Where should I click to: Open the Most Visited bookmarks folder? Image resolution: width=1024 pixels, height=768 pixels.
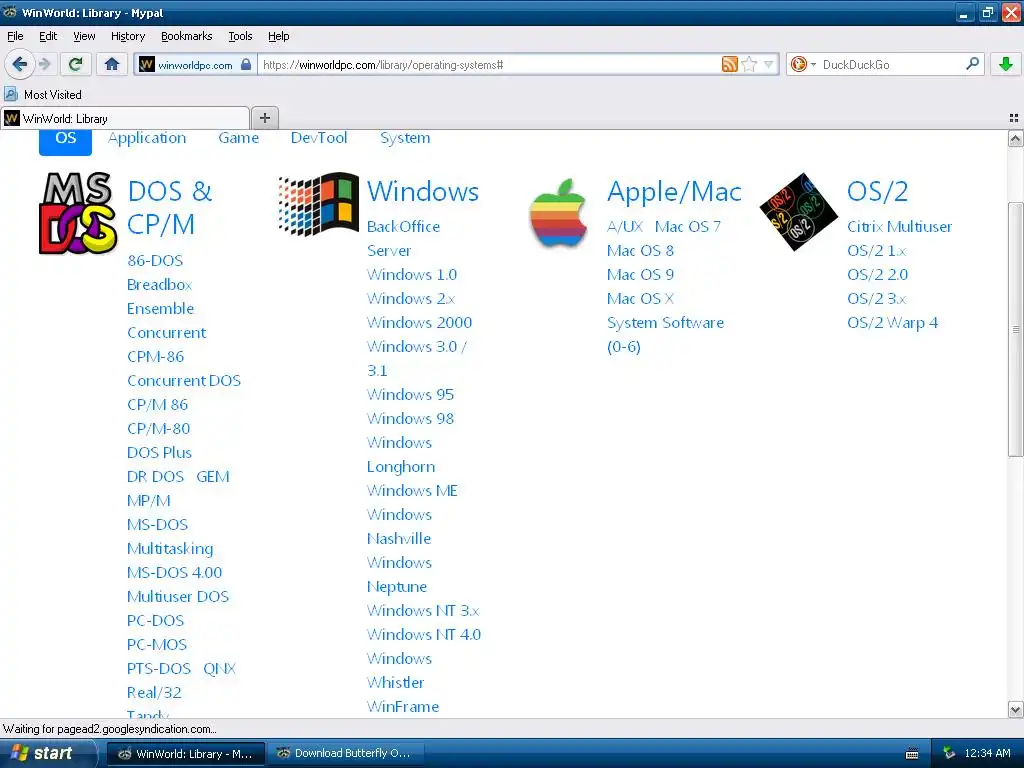(x=43, y=95)
